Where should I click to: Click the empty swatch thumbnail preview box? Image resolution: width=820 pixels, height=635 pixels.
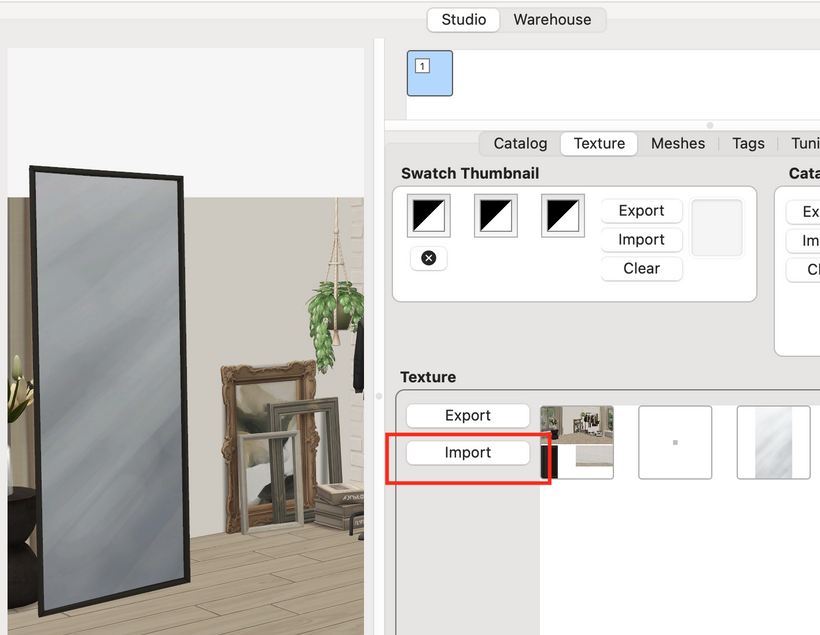(717, 227)
